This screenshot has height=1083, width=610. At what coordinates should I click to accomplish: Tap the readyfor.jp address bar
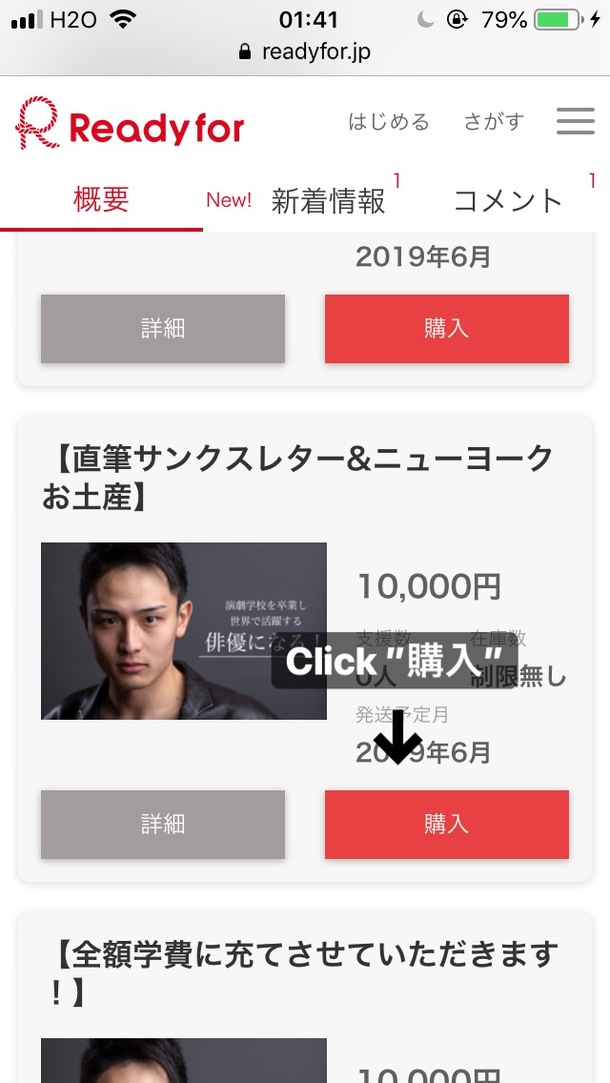(305, 52)
